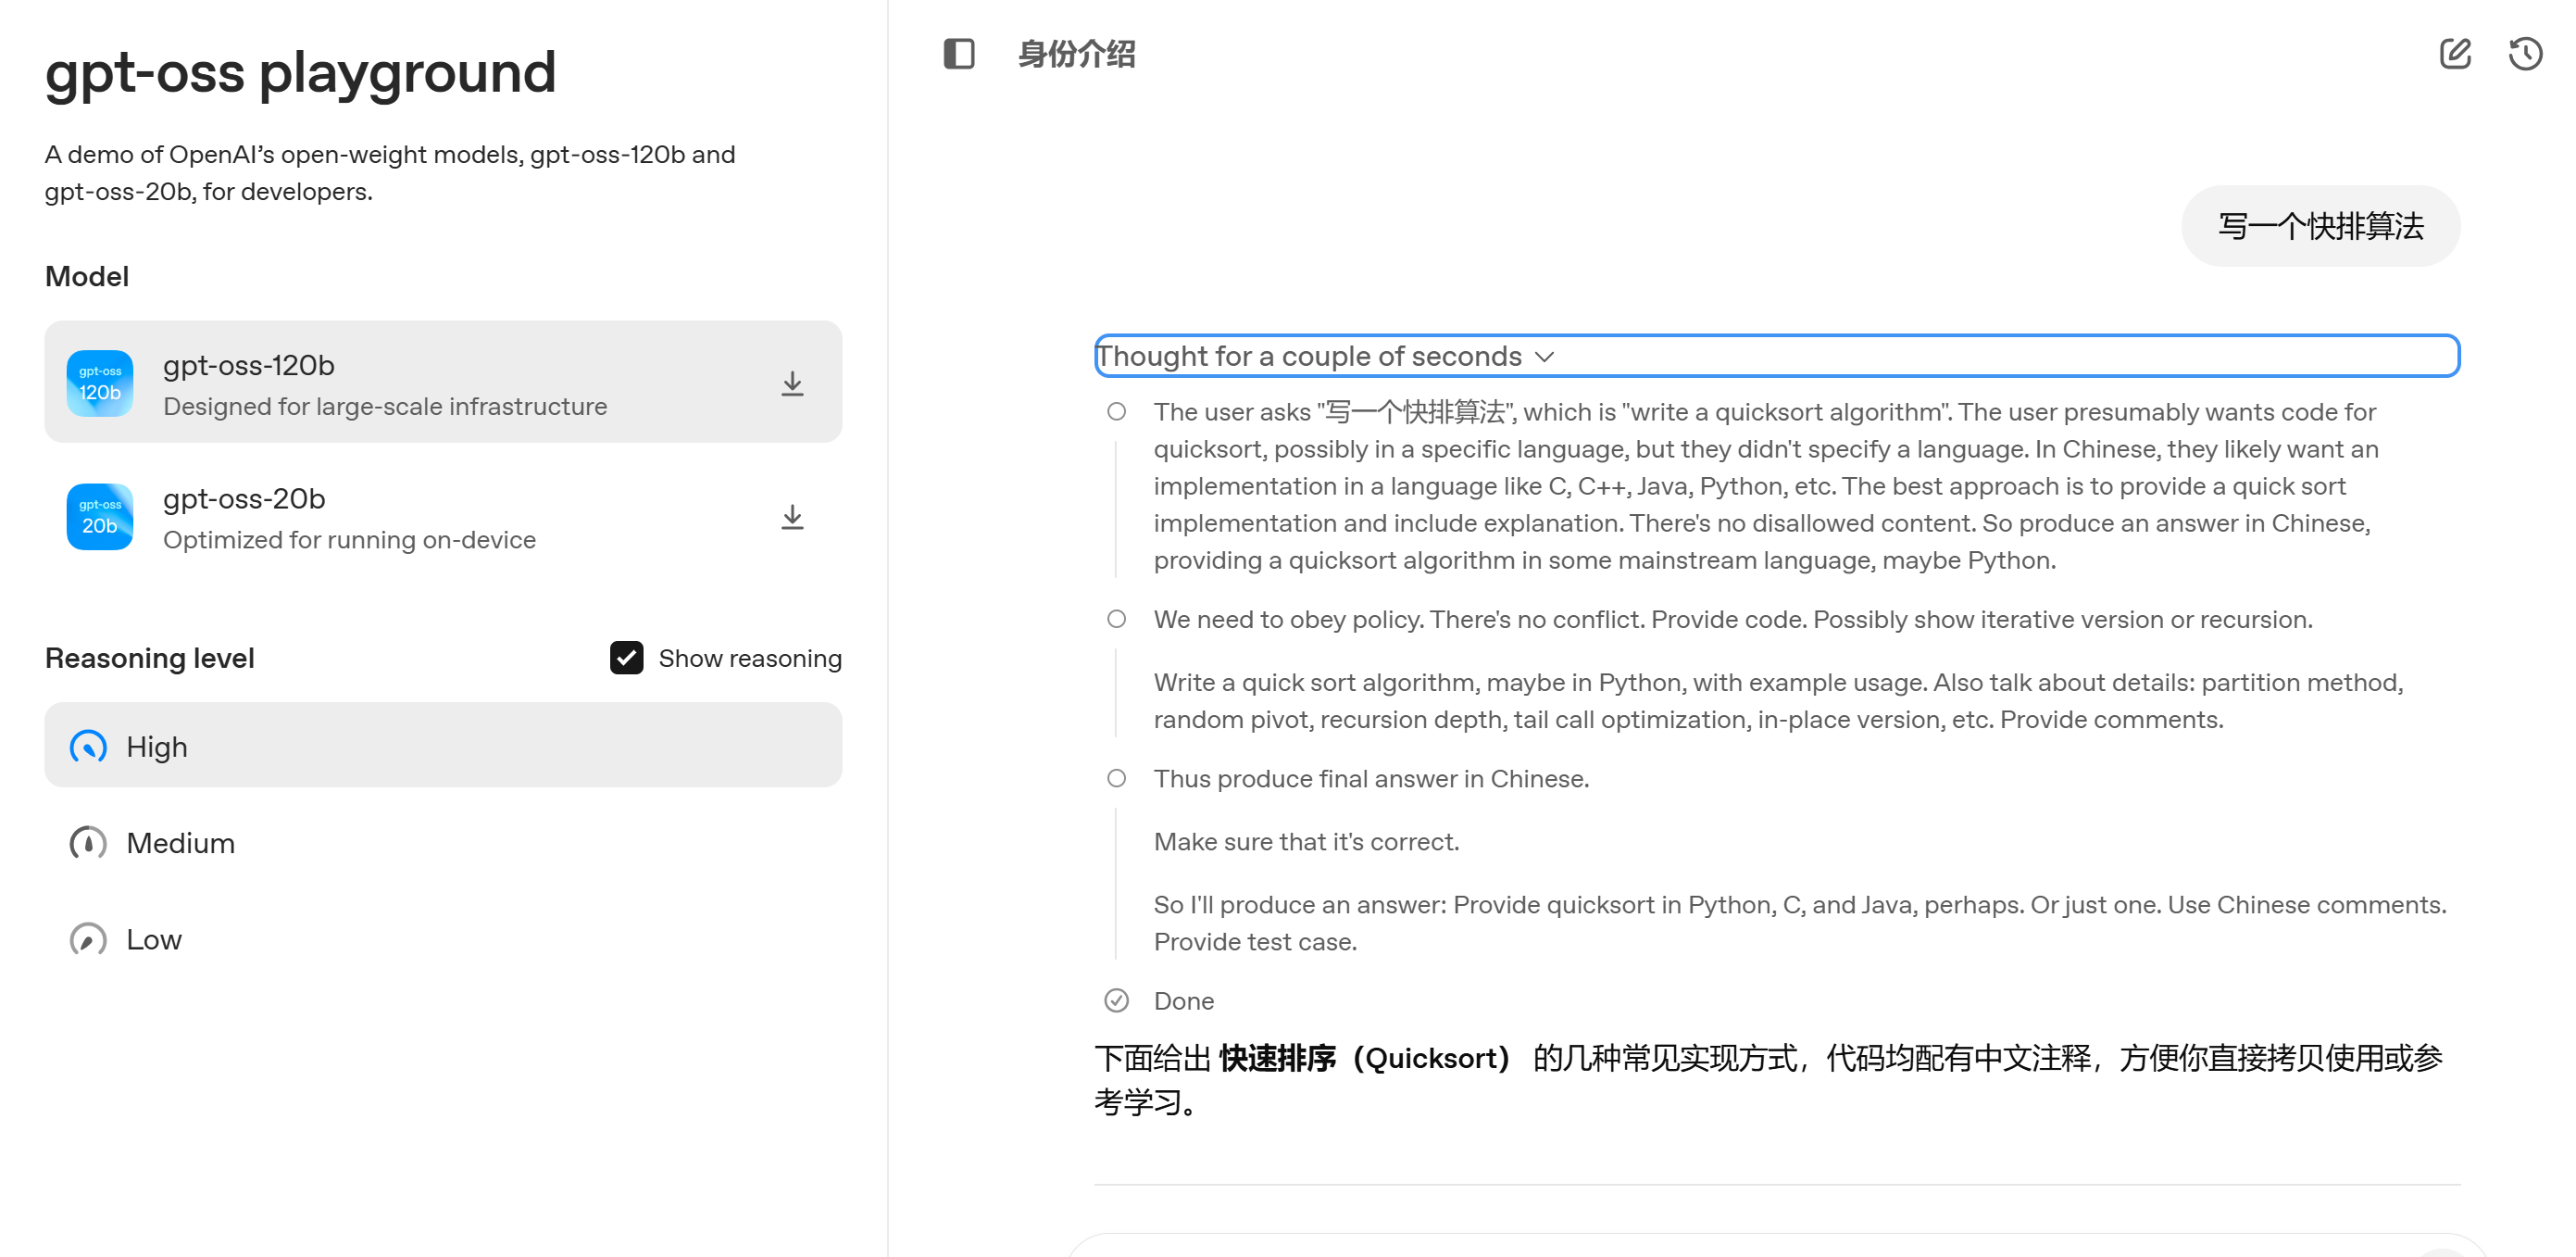The width and height of the screenshot is (2576, 1257).
Task: Choose the gpt-oss-20b model card
Action: coord(443,517)
